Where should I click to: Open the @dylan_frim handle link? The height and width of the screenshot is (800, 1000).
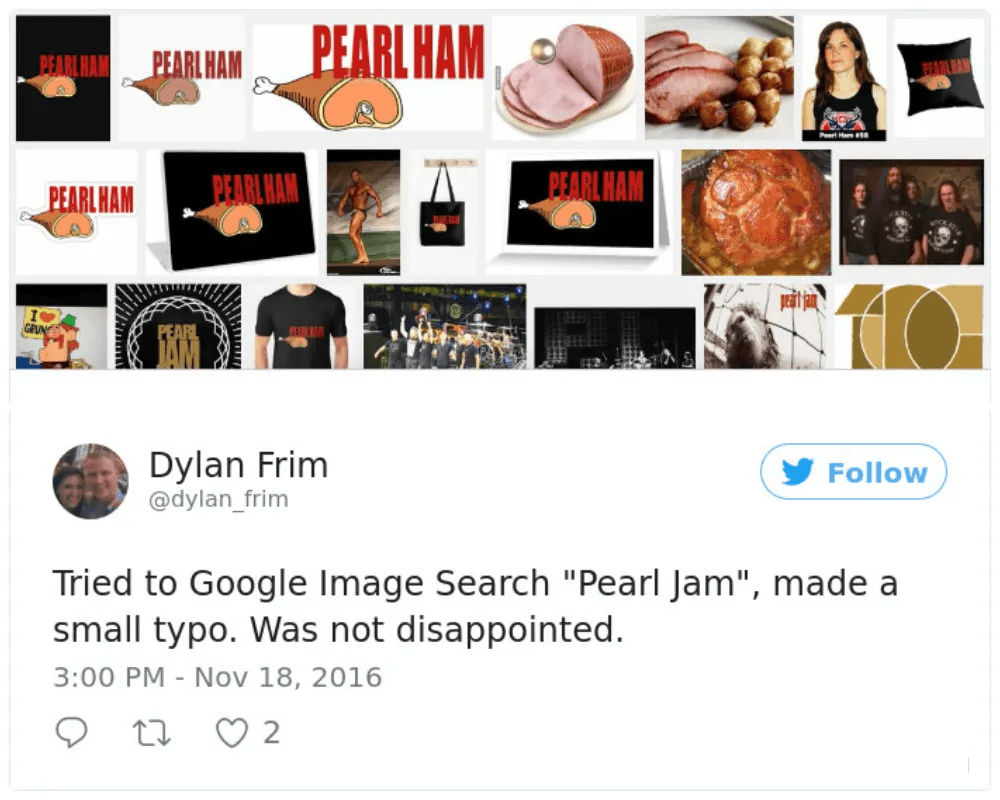[x=219, y=499]
